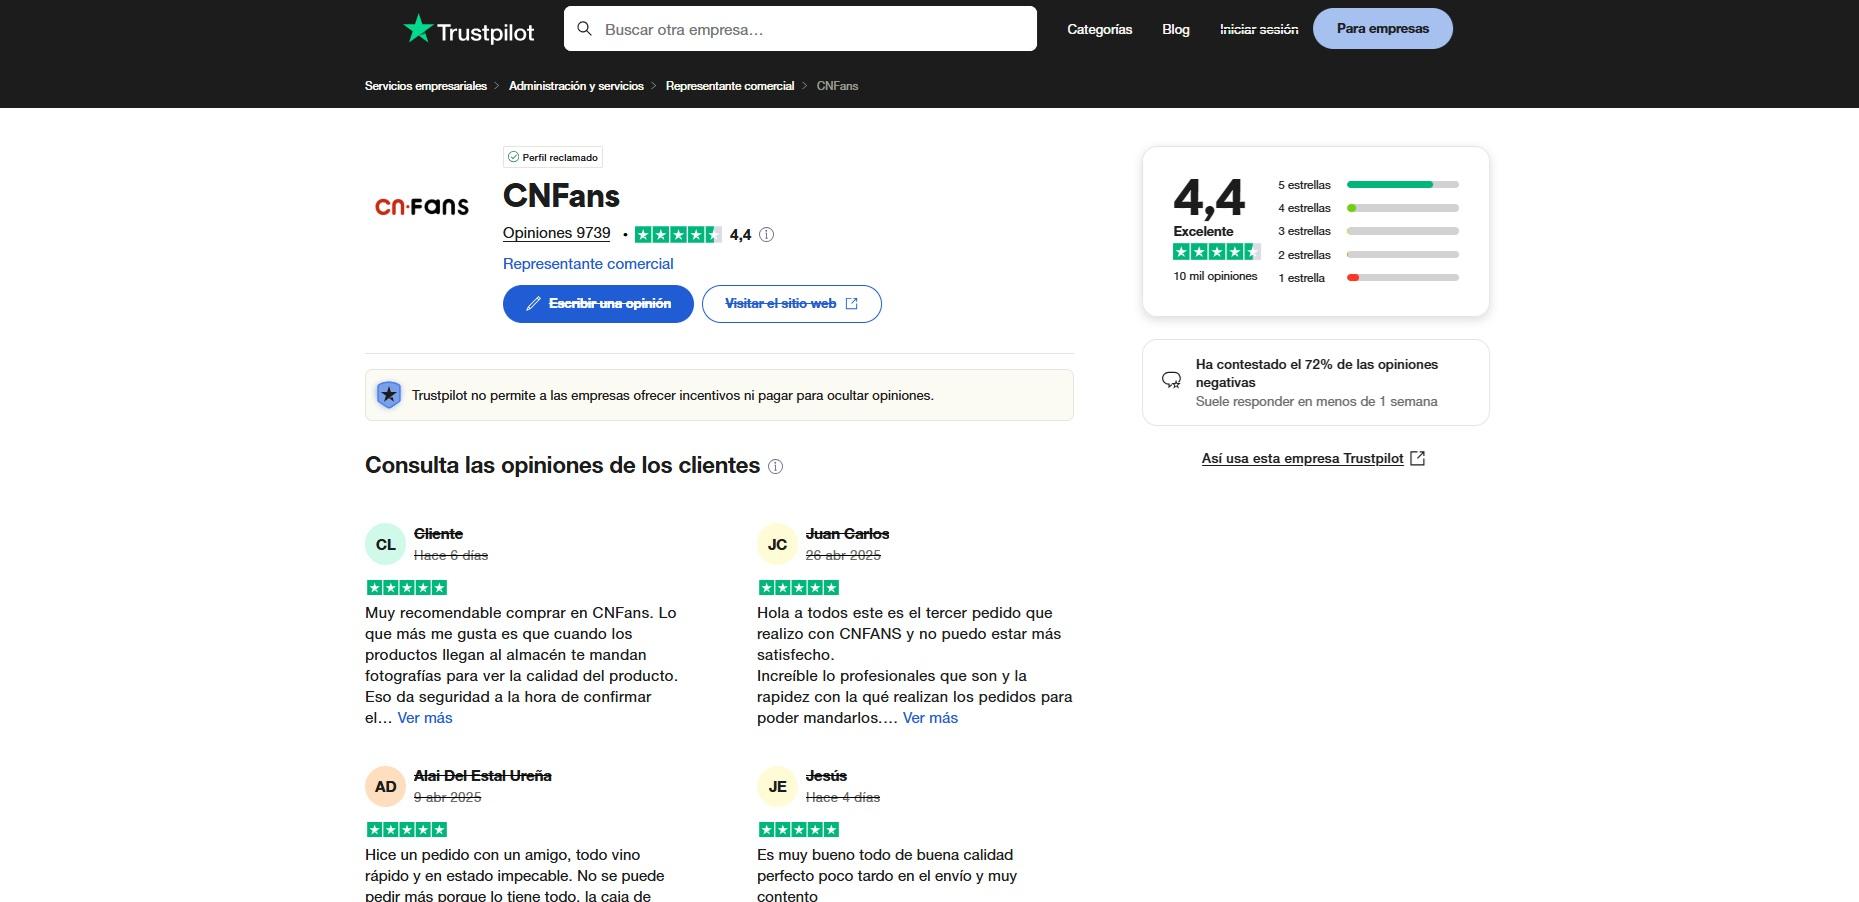Click the five-star rating on Juan Carlos's review
The height and width of the screenshot is (902, 1859).
pyautogui.click(x=798, y=587)
